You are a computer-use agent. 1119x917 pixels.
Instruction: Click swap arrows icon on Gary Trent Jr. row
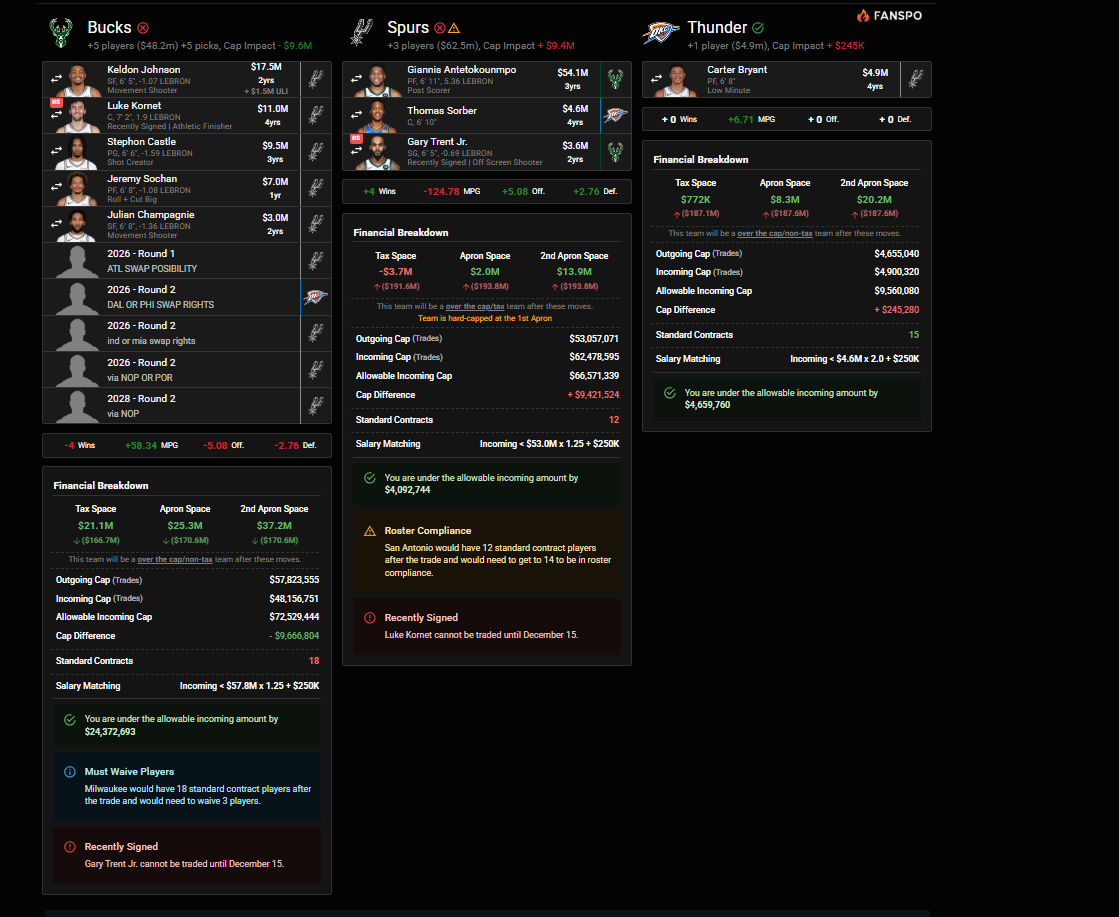tap(356, 151)
